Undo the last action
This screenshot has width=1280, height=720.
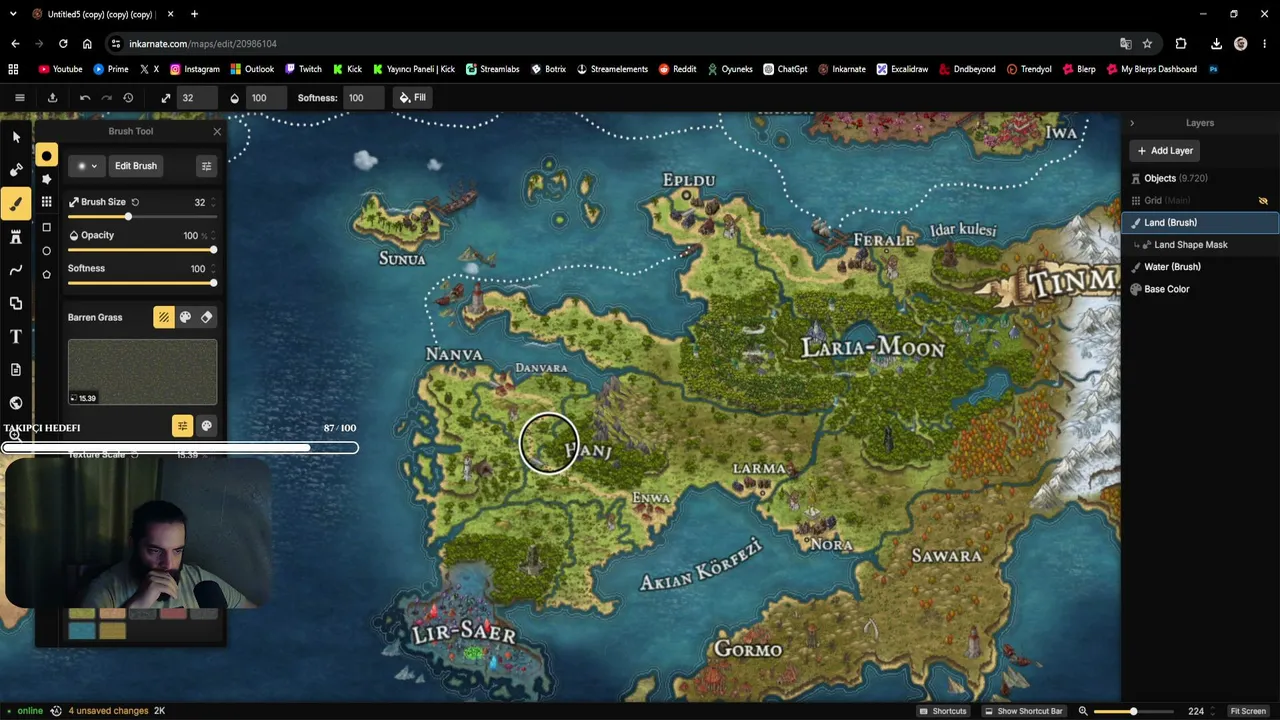(x=85, y=98)
